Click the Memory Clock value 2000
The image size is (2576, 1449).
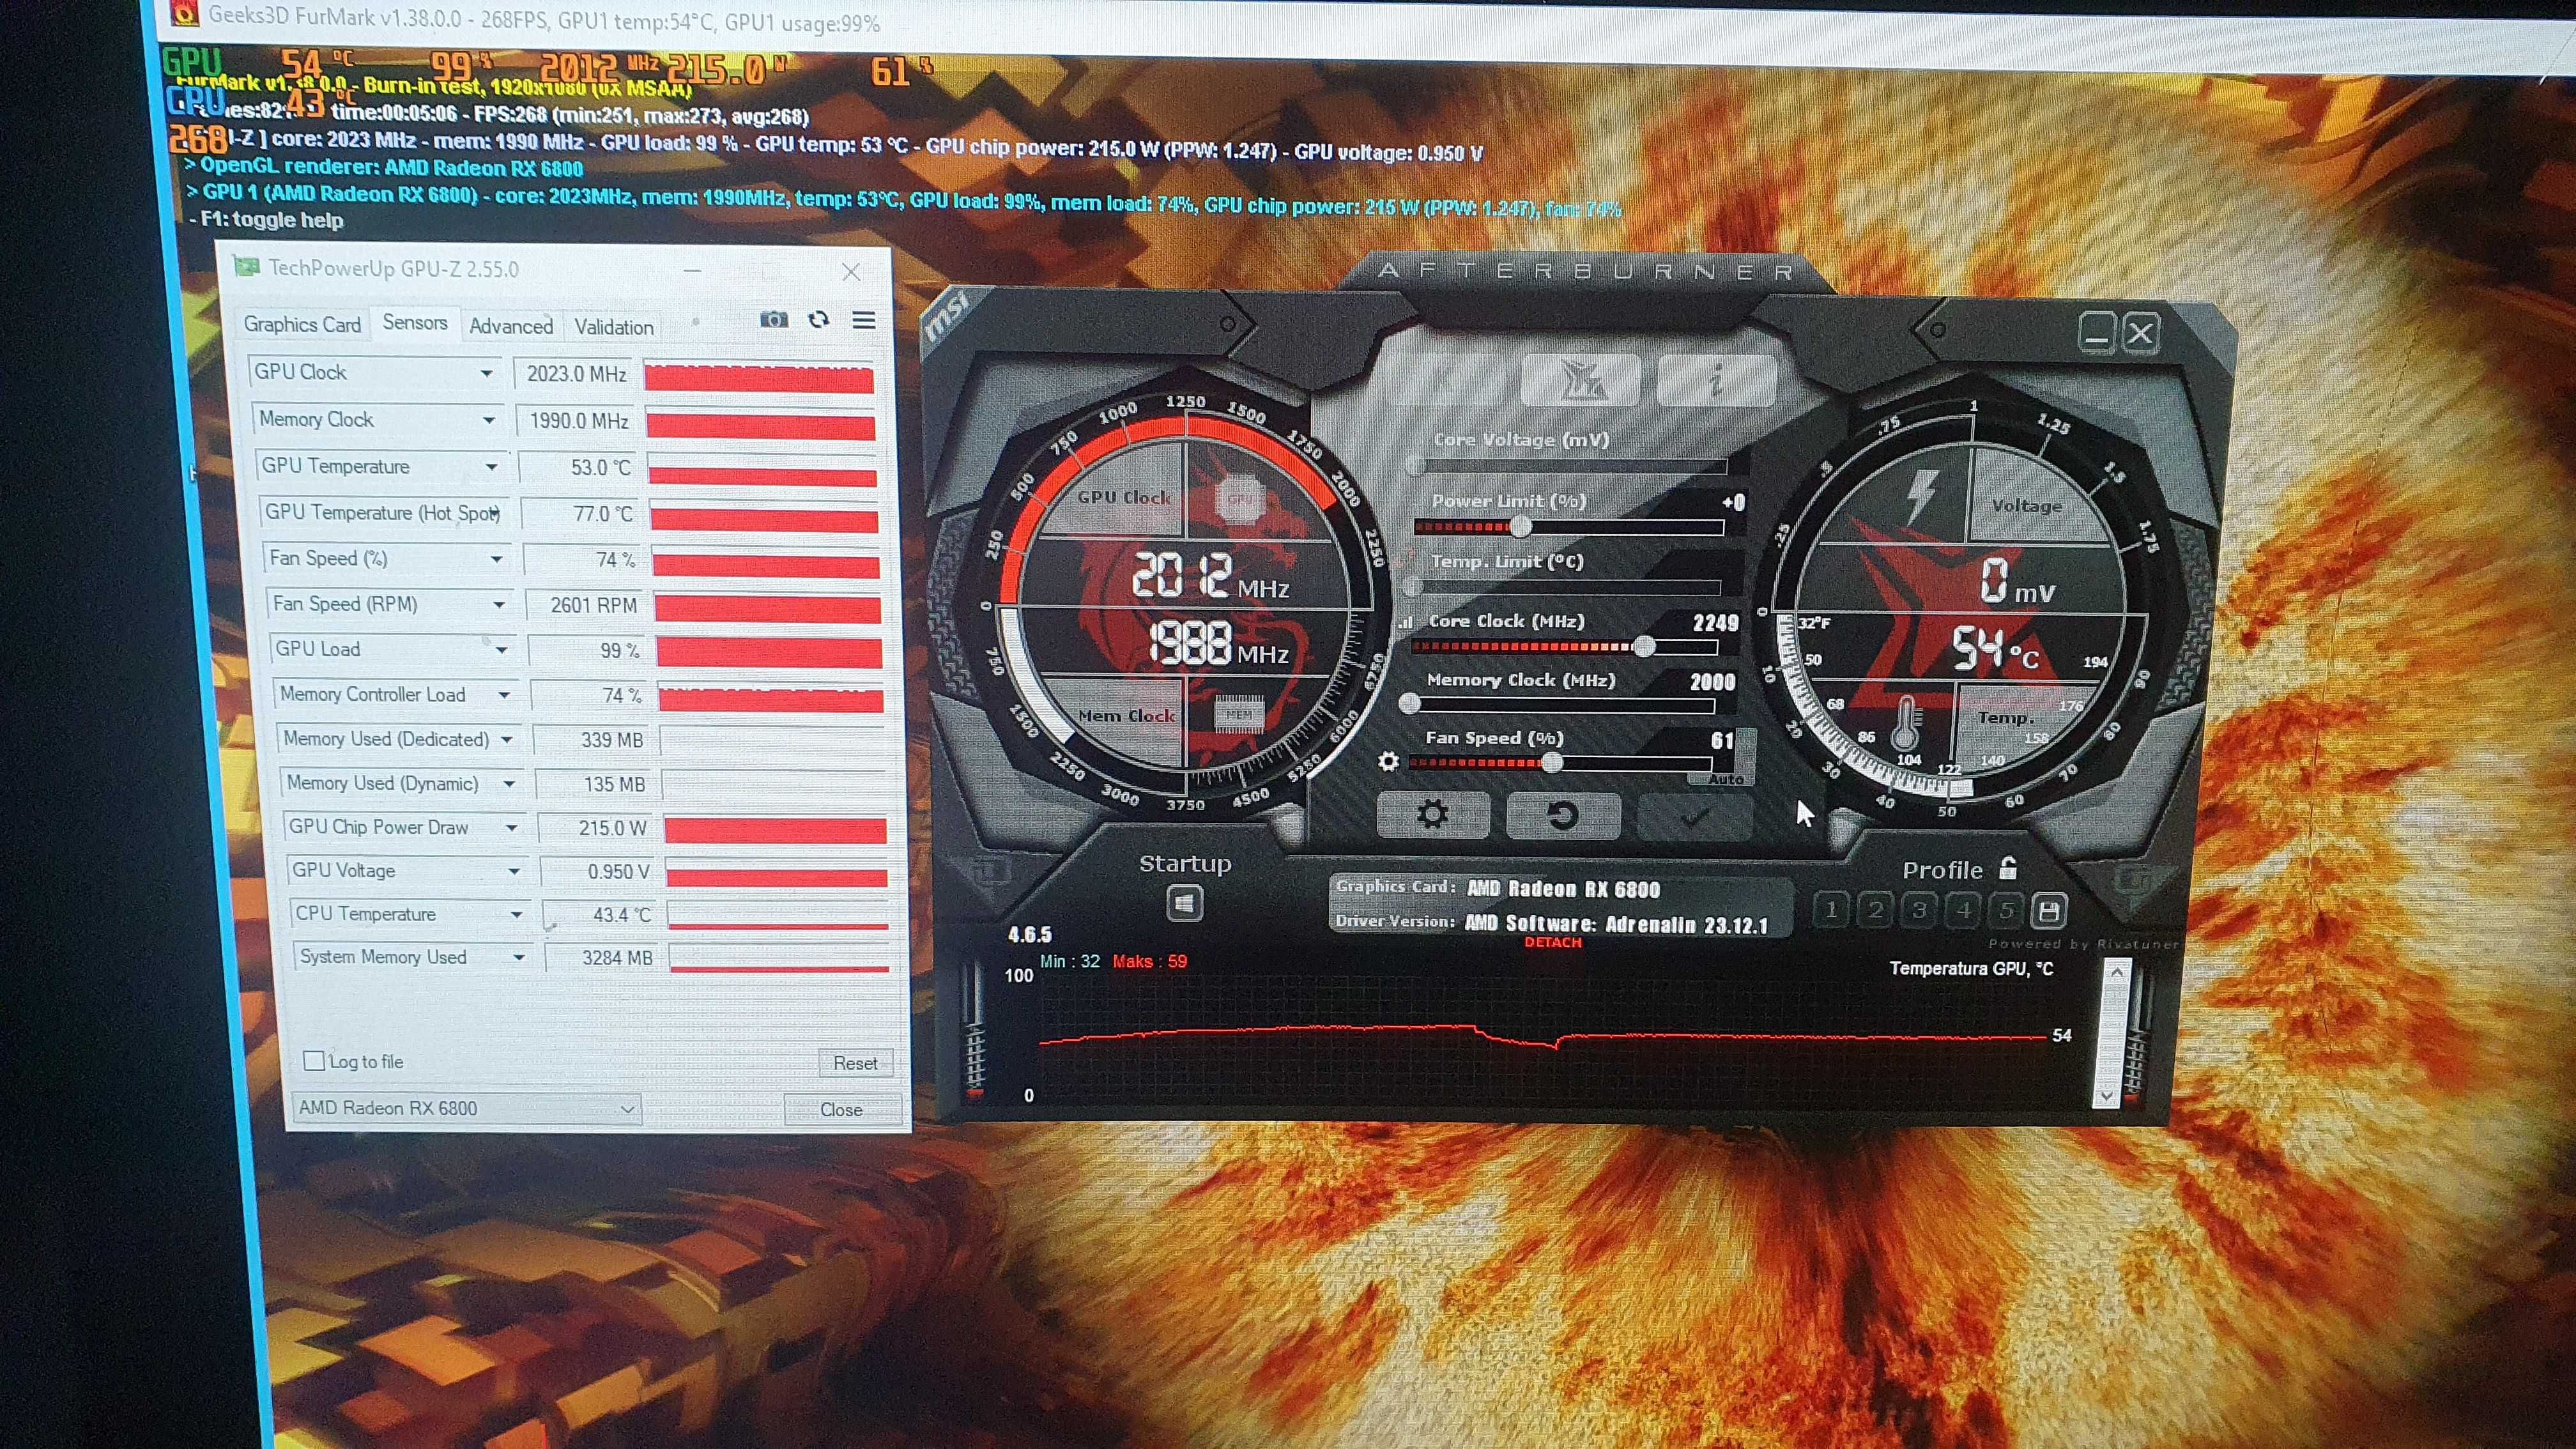[x=1712, y=682]
